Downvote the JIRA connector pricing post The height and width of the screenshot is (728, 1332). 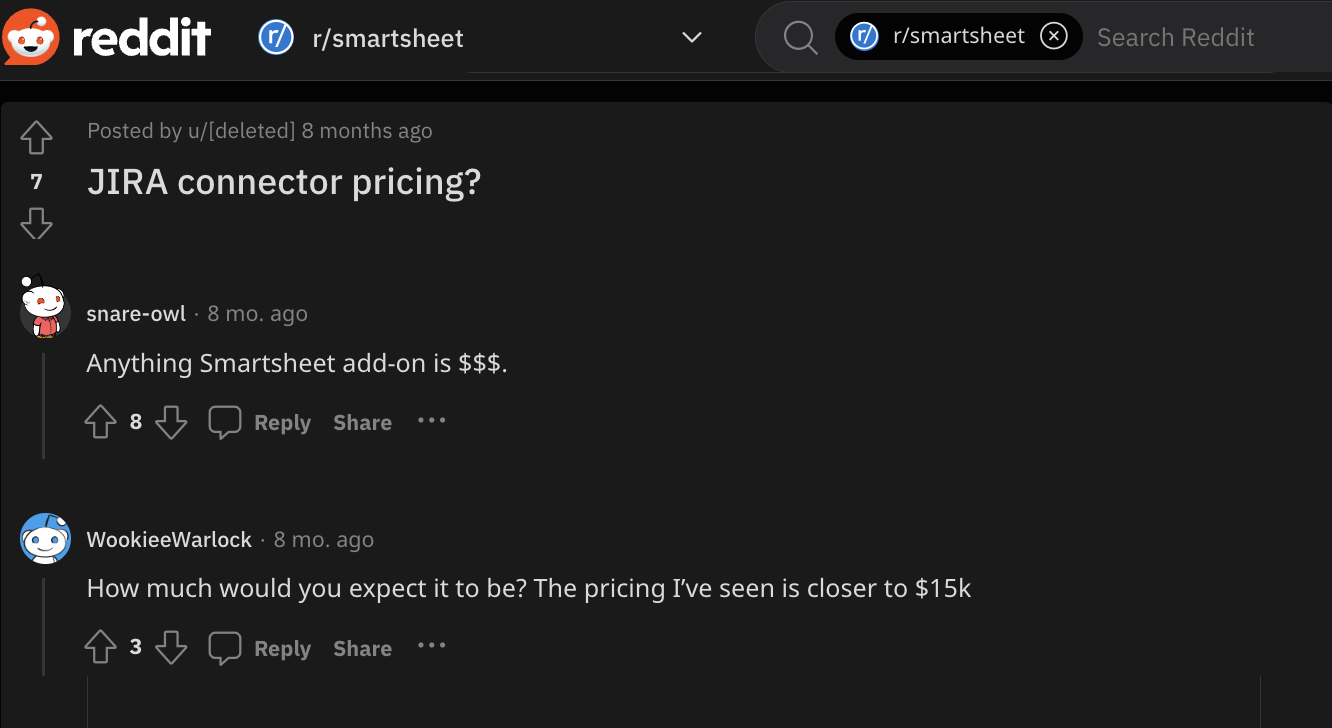36,223
